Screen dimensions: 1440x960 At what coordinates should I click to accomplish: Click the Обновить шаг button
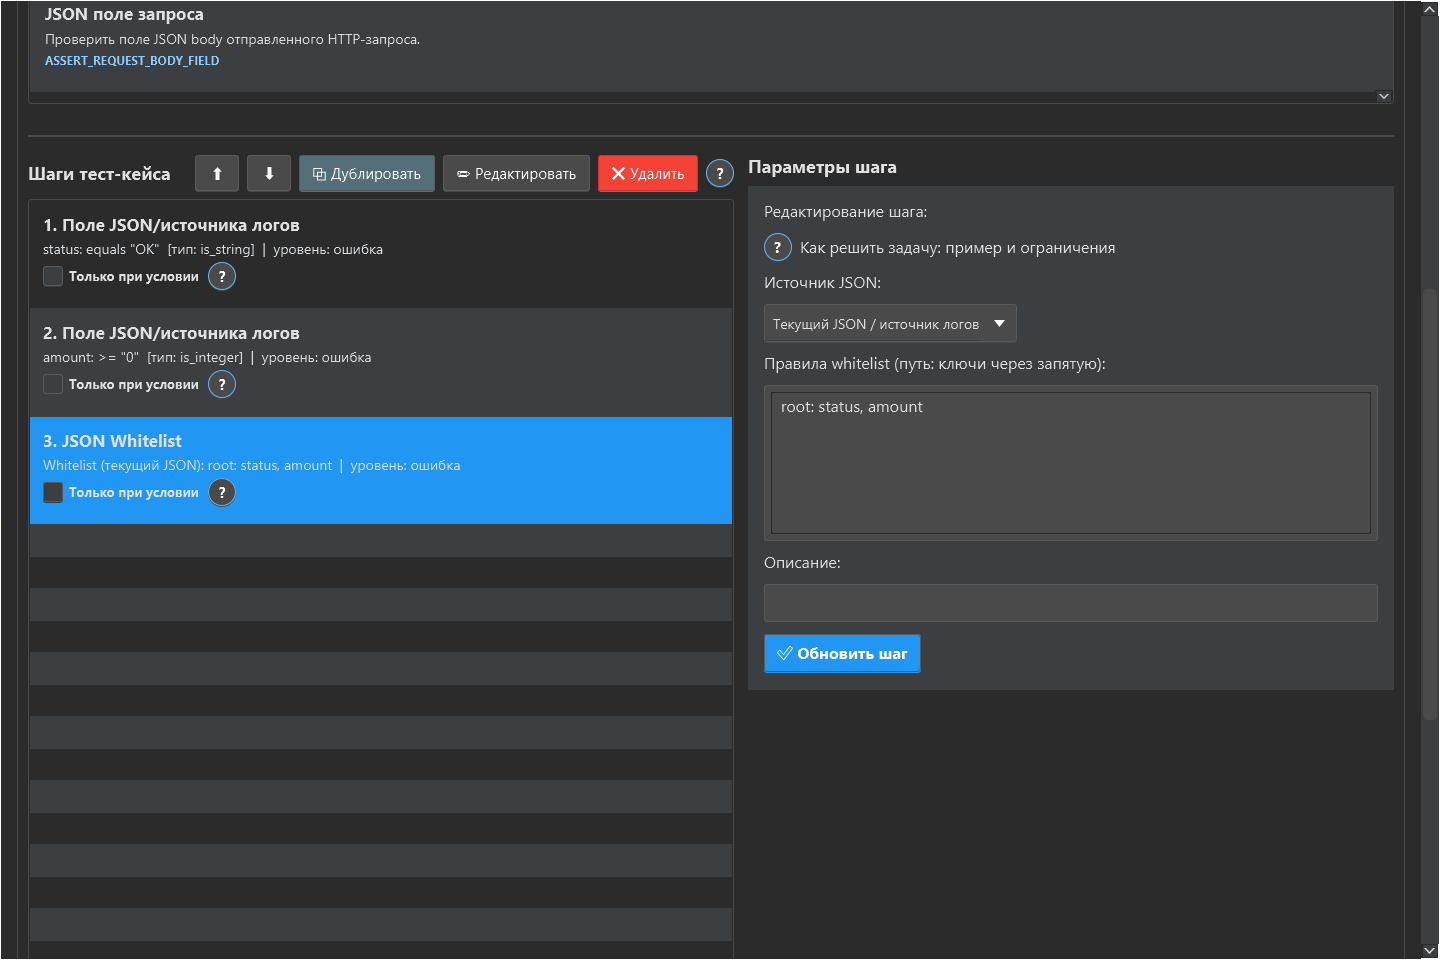click(x=842, y=654)
